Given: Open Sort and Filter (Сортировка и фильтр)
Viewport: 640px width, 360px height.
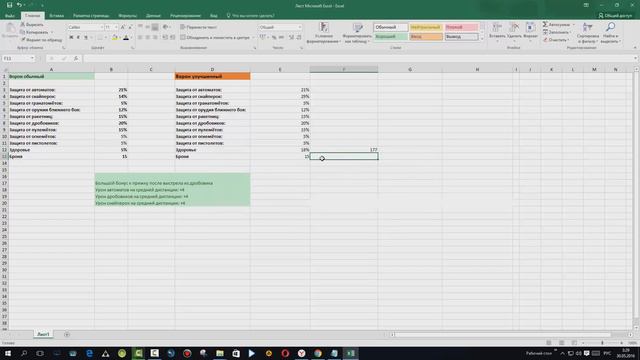Looking at the screenshot, I should point(588,33).
